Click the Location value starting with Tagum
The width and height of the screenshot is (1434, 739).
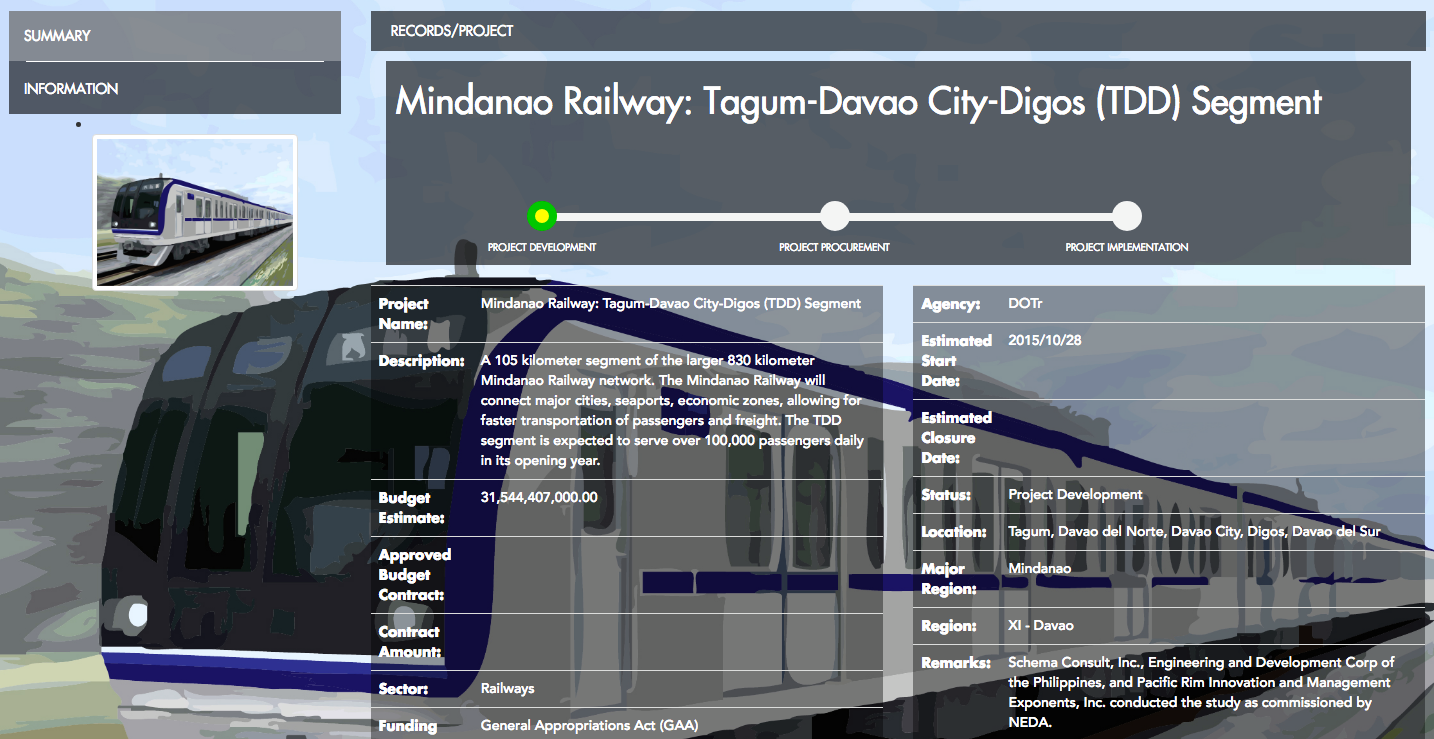[1194, 532]
